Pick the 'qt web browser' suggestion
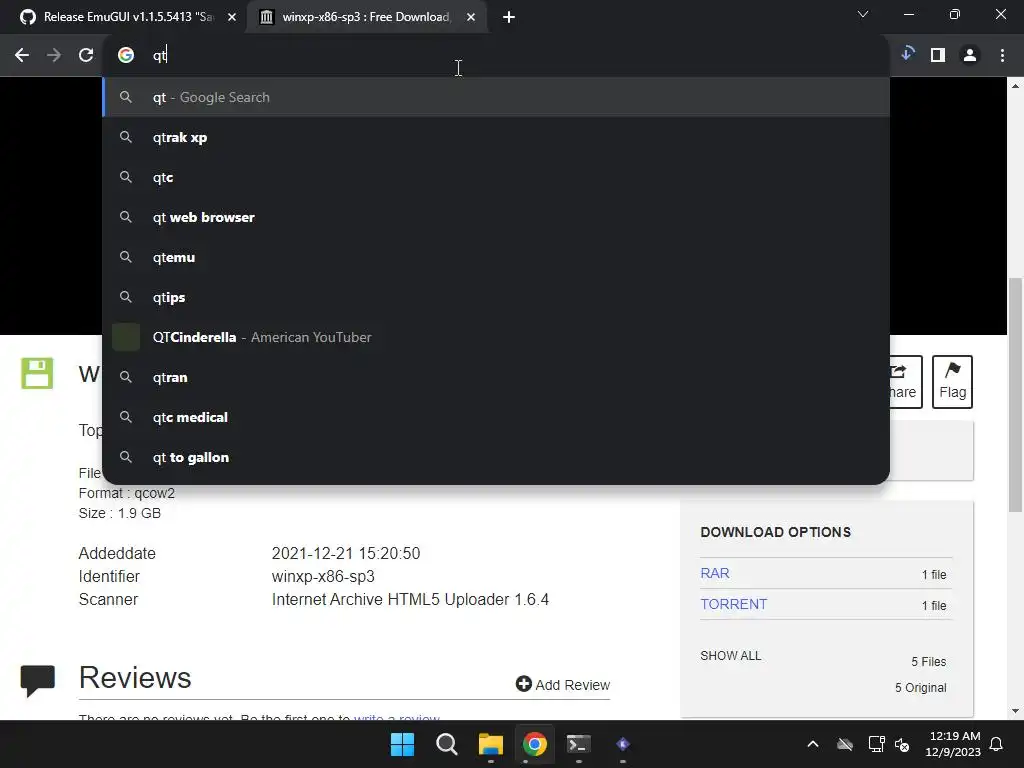This screenshot has height=768, width=1024. [x=496, y=217]
